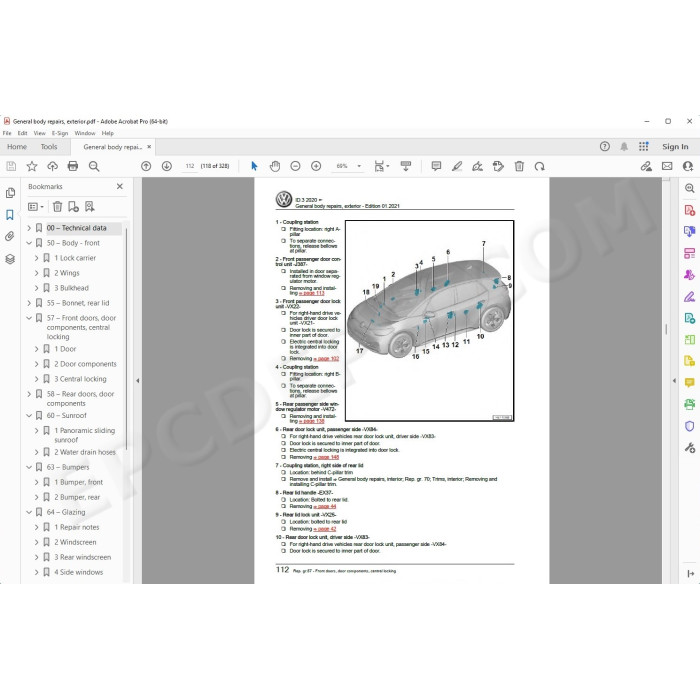Open the Help menu
The image size is (700, 700).
point(108,133)
